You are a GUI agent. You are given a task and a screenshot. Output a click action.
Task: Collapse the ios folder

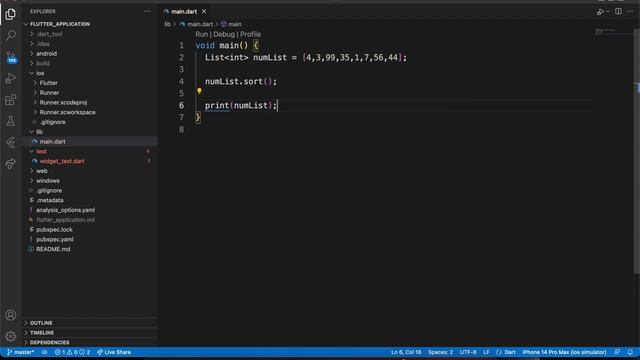coord(40,73)
